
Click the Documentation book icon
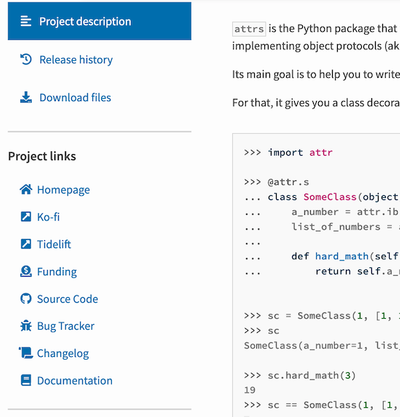click(x=26, y=380)
